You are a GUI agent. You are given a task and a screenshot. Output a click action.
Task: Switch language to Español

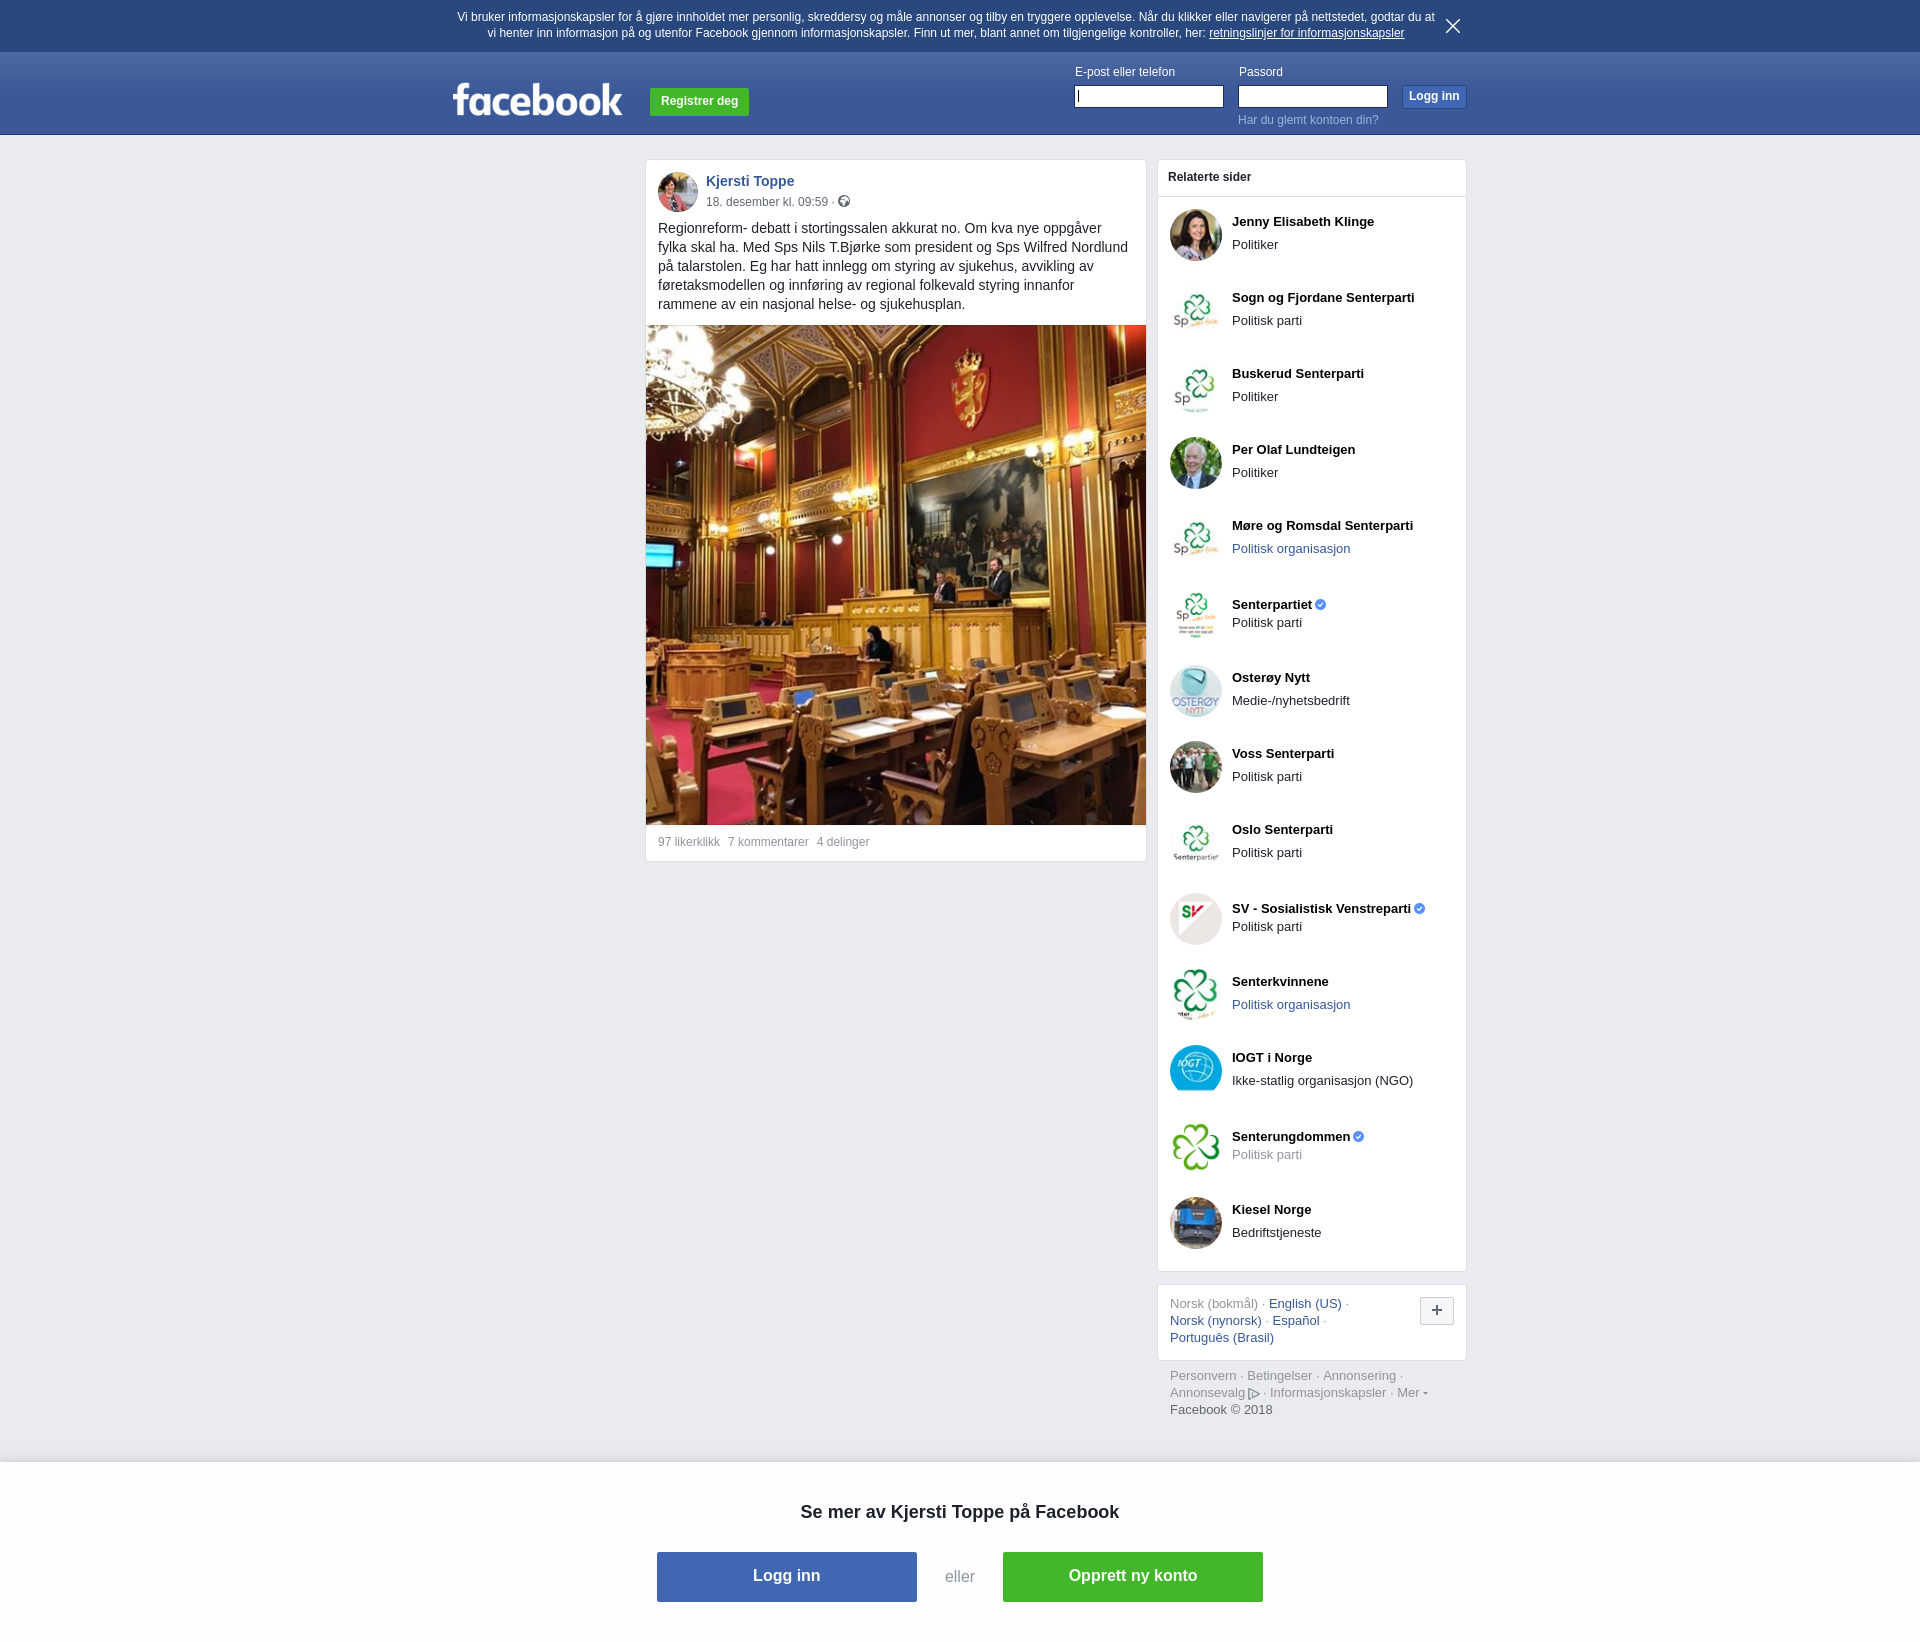pos(1296,1321)
